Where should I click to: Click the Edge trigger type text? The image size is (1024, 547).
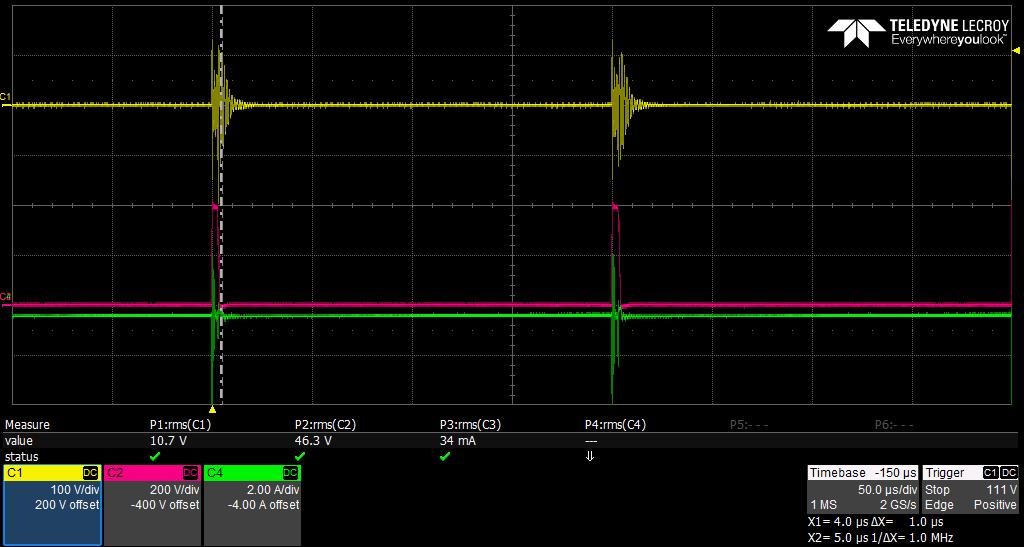[x=938, y=505]
